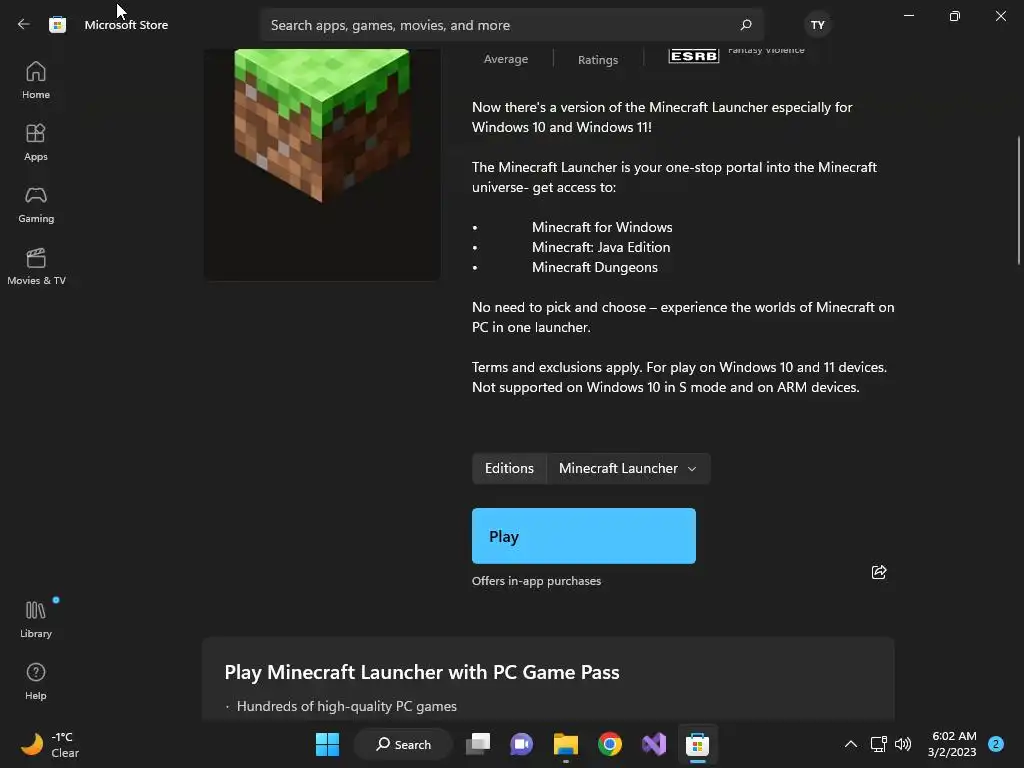Open the TY account profile

tap(818, 25)
